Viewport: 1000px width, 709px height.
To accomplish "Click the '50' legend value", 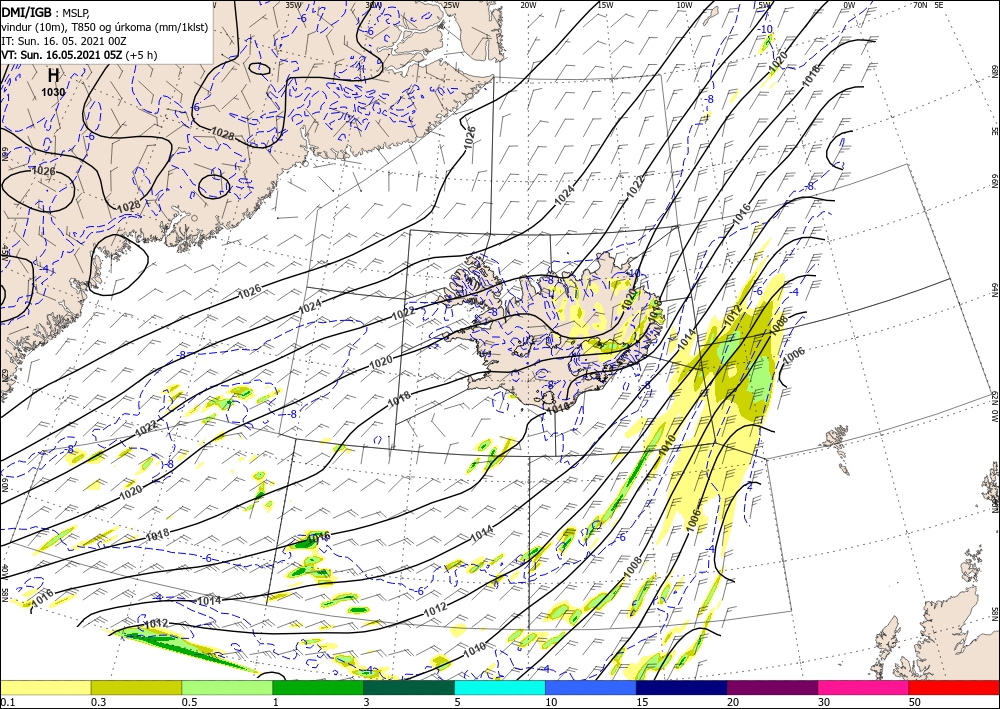I will pyautogui.click(x=915, y=702).
